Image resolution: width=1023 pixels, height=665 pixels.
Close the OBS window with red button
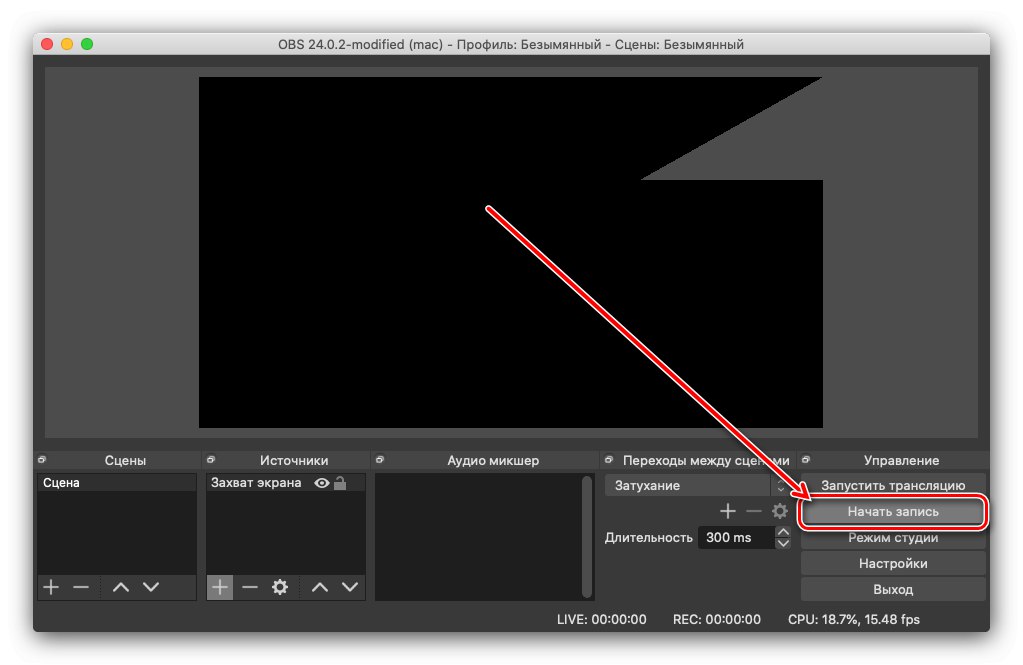(47, 44)
